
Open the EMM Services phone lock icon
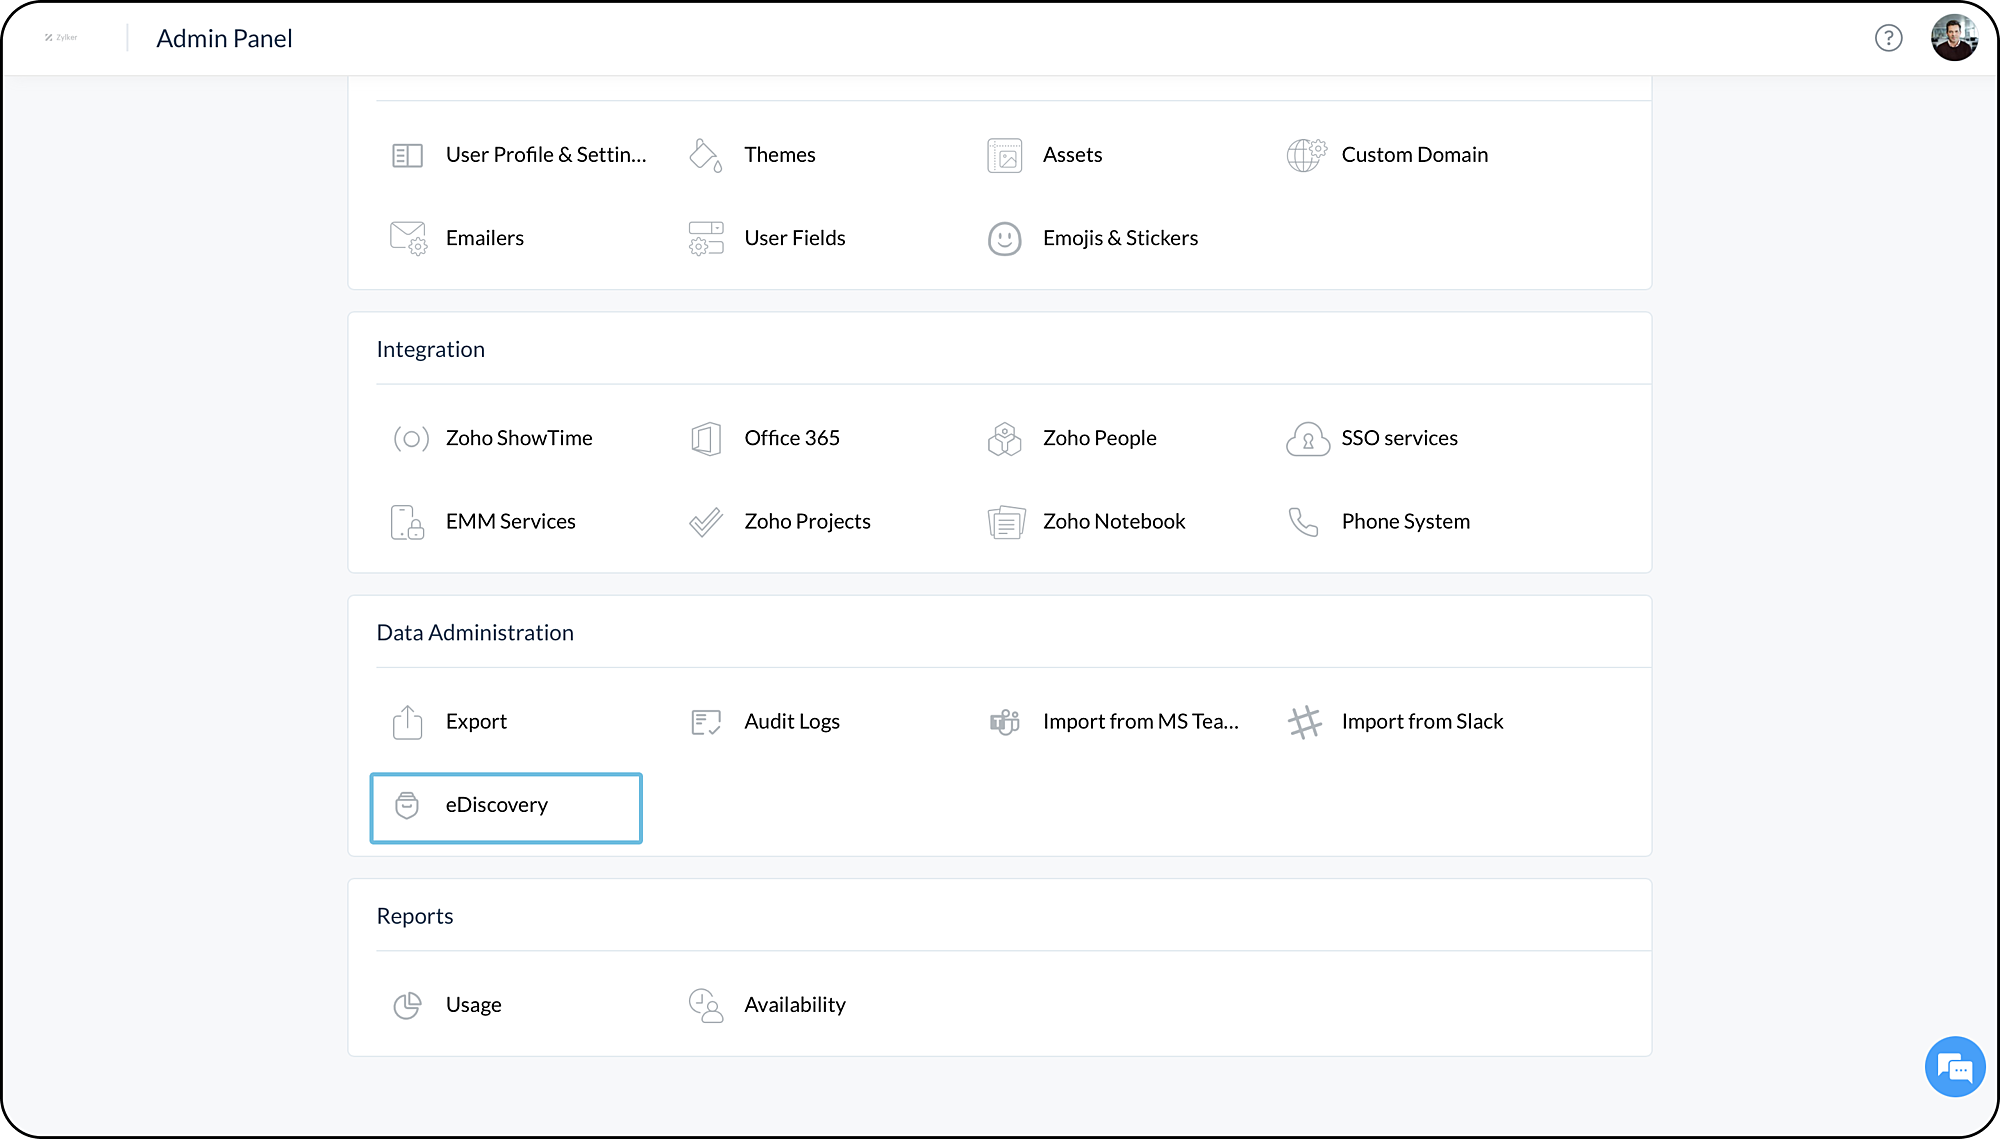[x=408, y=522]
